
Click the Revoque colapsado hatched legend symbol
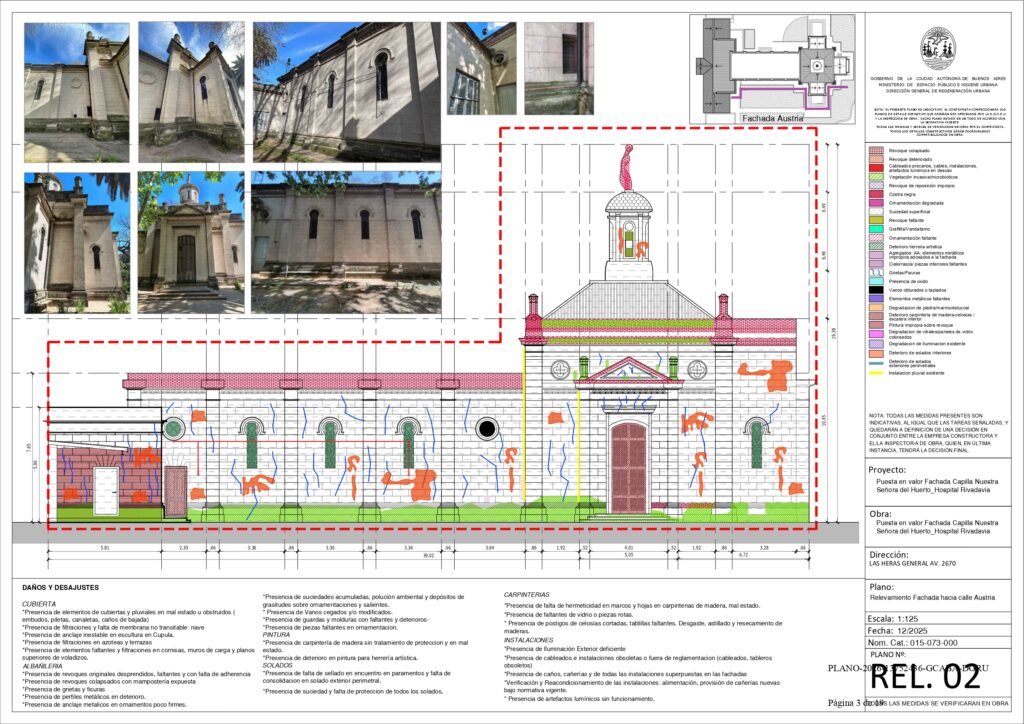(x=874, y=150)
